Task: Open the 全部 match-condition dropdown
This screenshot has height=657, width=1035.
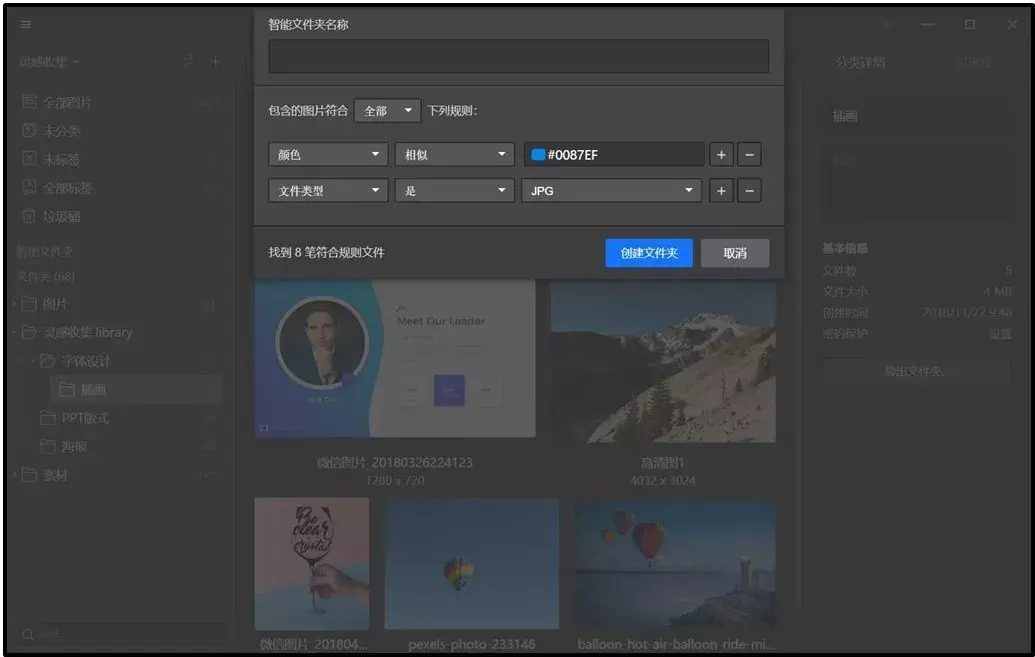Action: pos(387,110)
